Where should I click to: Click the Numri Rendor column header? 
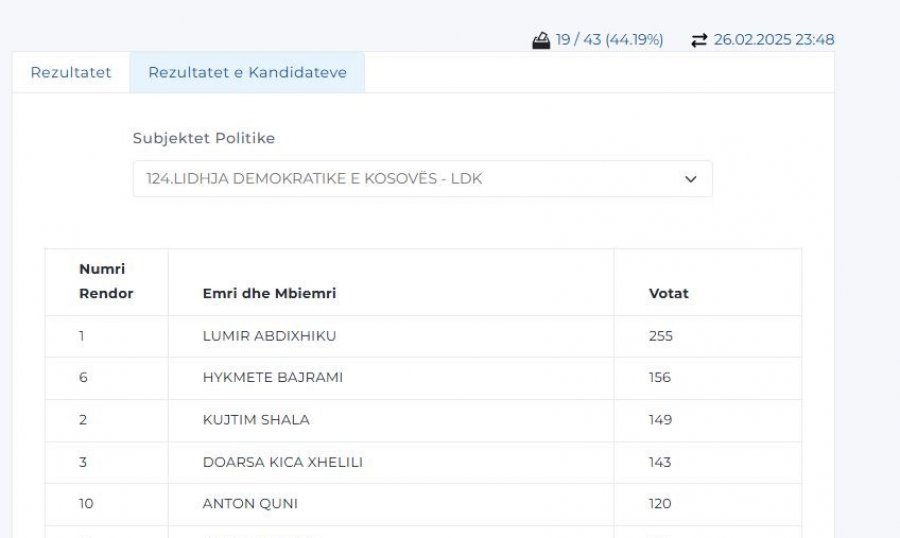pos(106,281)
